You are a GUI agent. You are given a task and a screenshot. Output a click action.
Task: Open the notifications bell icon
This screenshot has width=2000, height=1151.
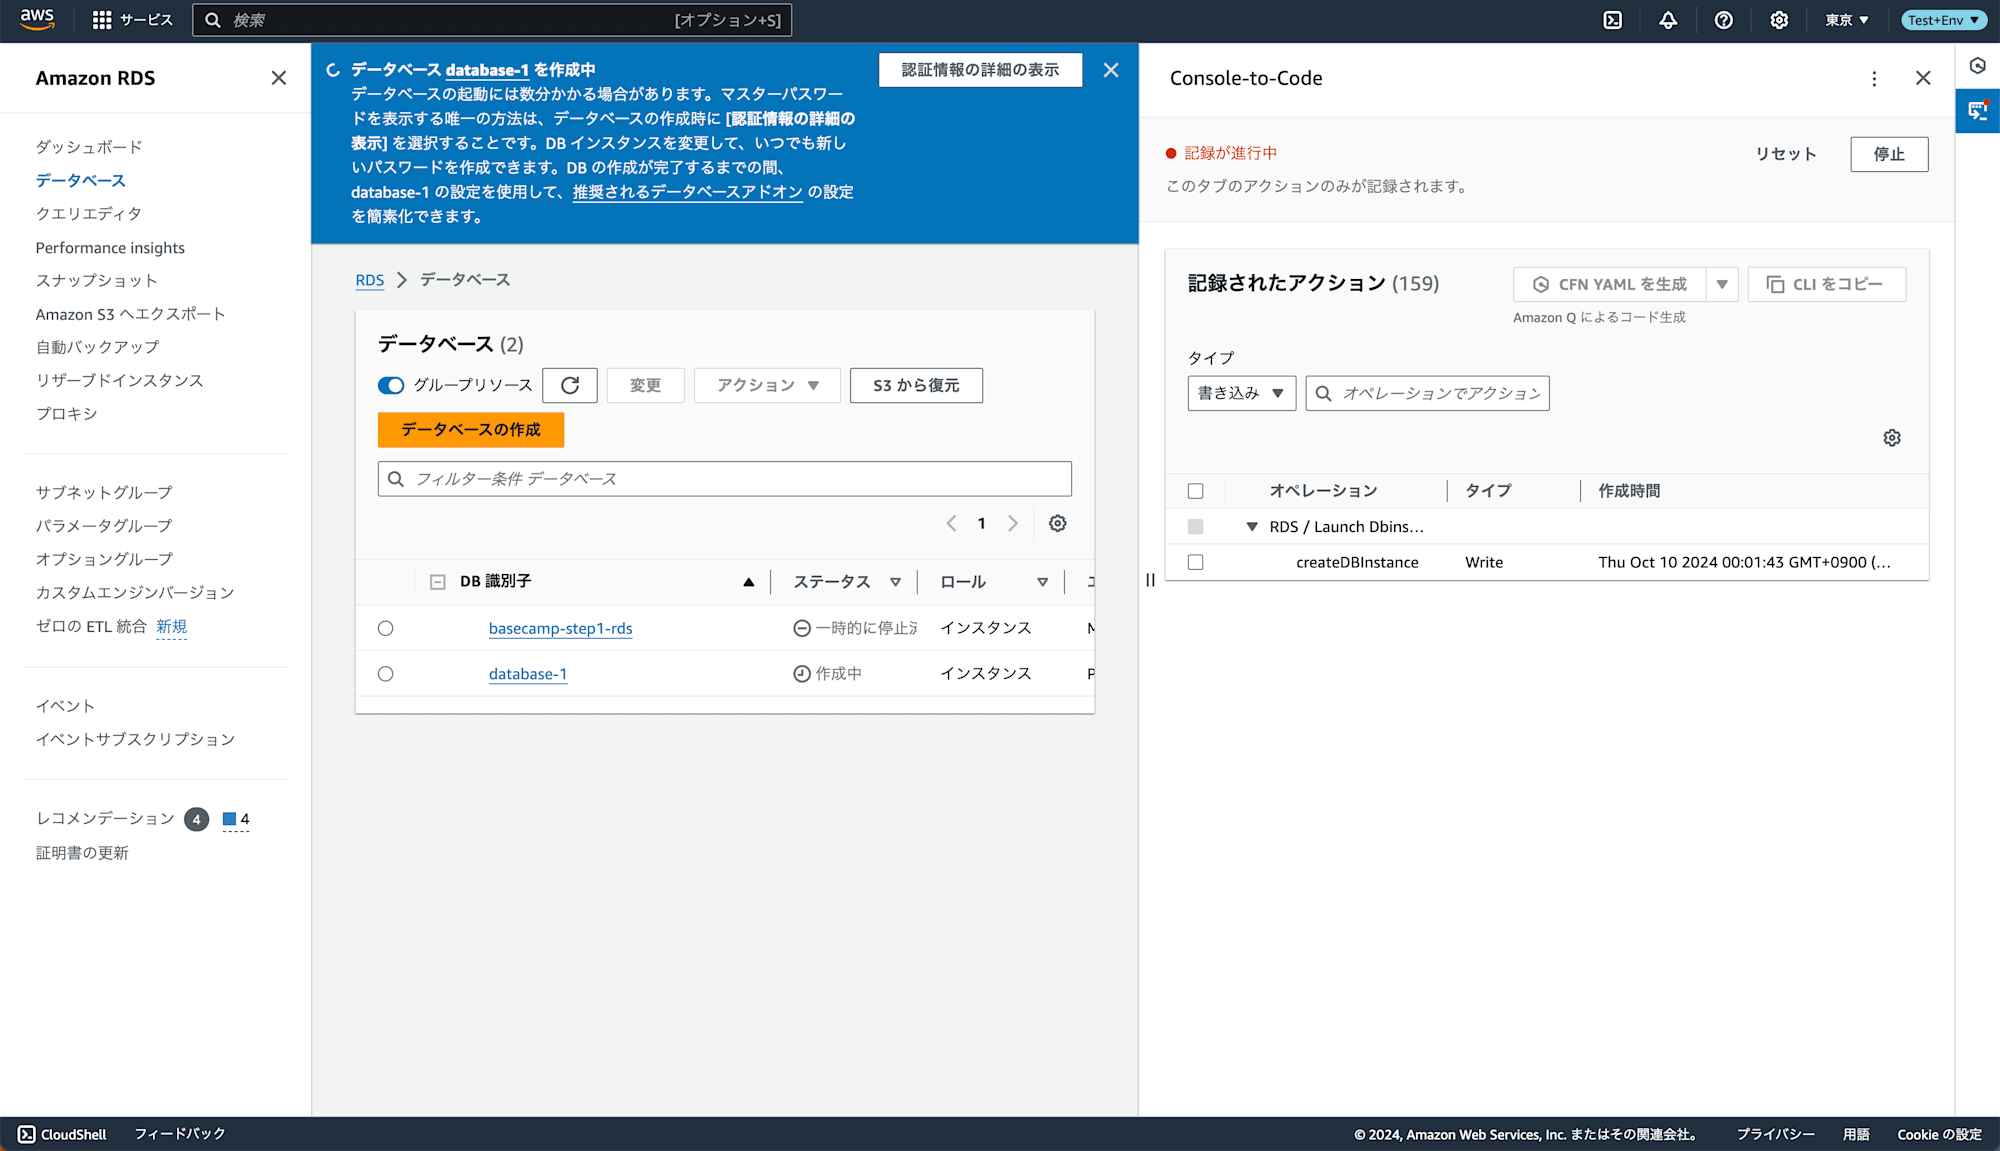[x=1668, y=20]
